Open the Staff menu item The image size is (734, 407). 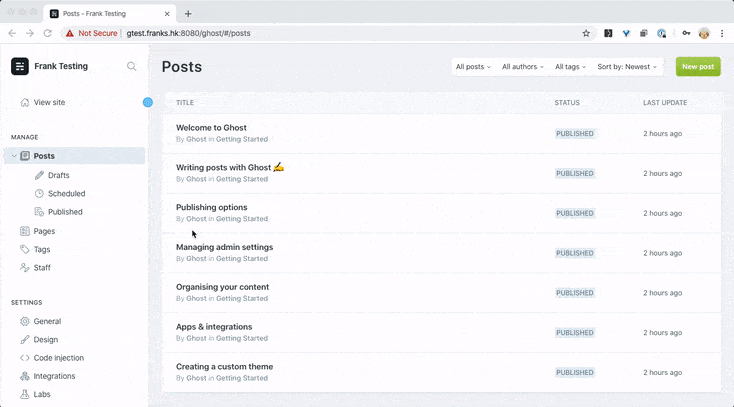pos(41,268)
